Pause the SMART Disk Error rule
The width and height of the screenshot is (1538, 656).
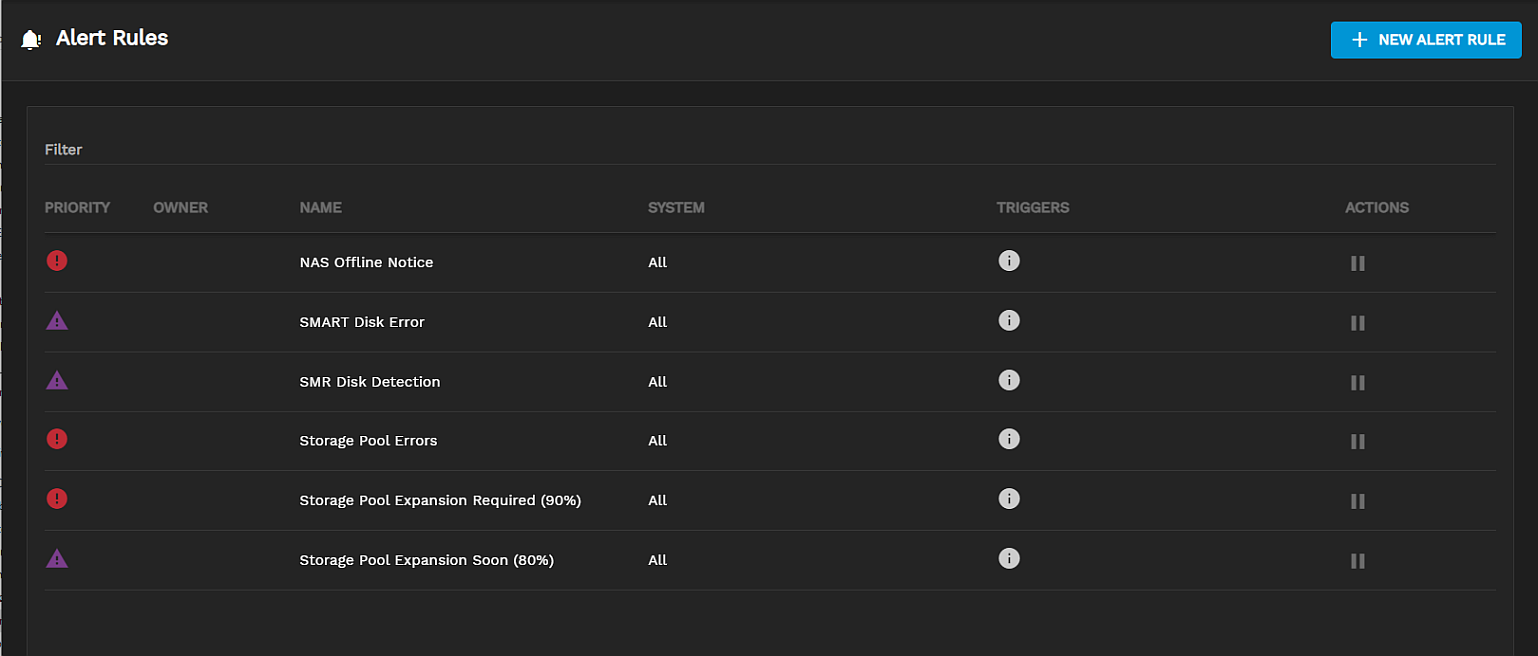(1357, 323)
